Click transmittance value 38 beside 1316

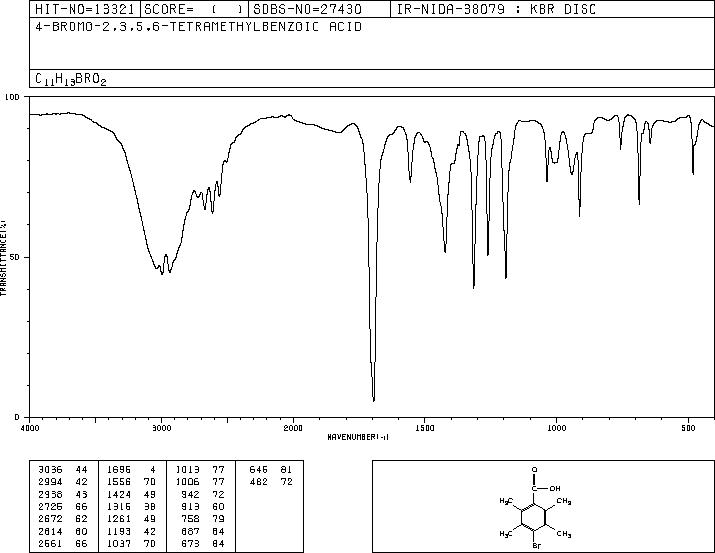pyautogui.click(x=150, y=506)
